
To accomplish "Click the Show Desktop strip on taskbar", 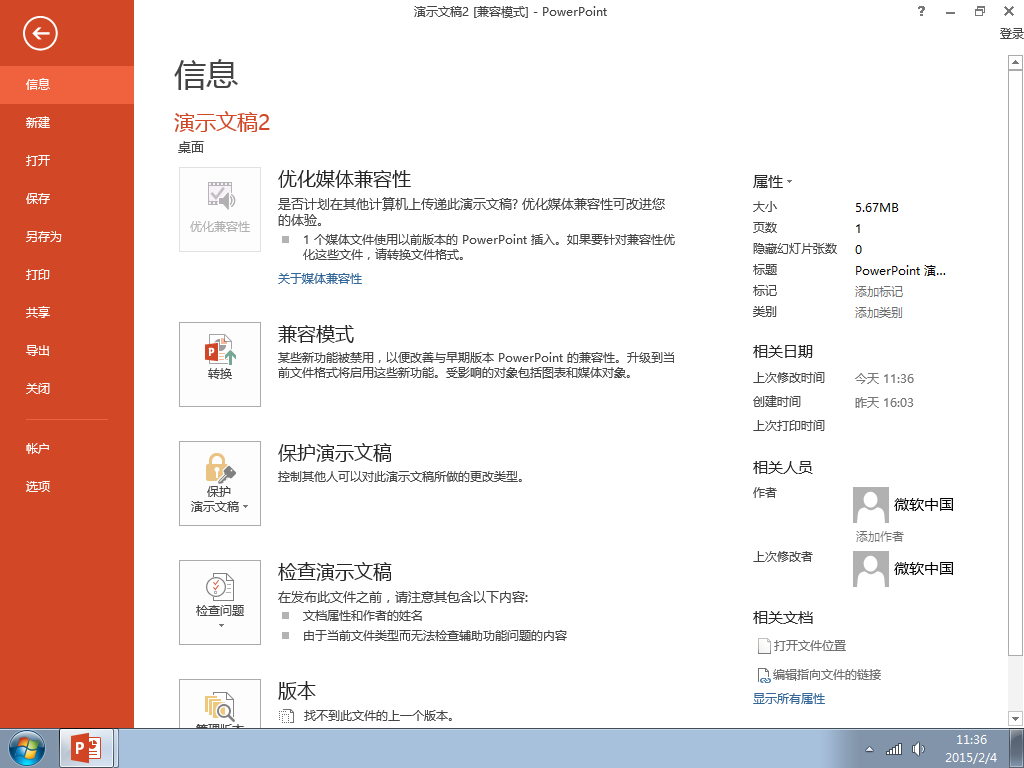I will click(1017, 748).
